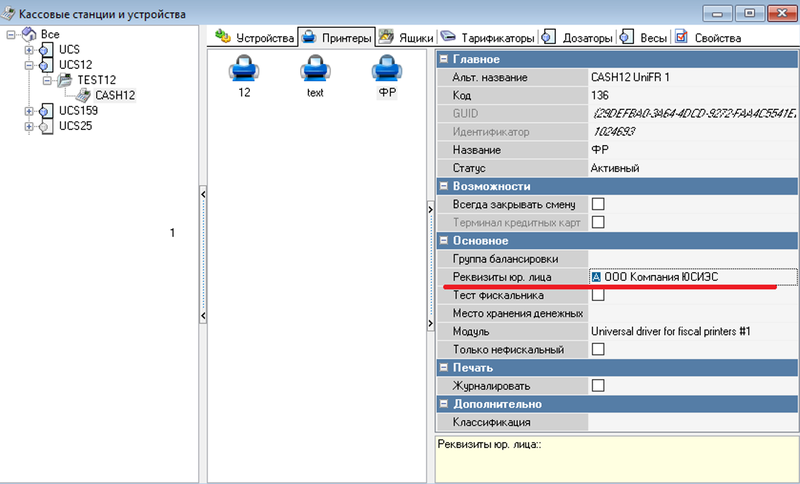The image size is (800, 484).
Task: Click the empty Группа балансировки value field
Action: pos(693,259)
